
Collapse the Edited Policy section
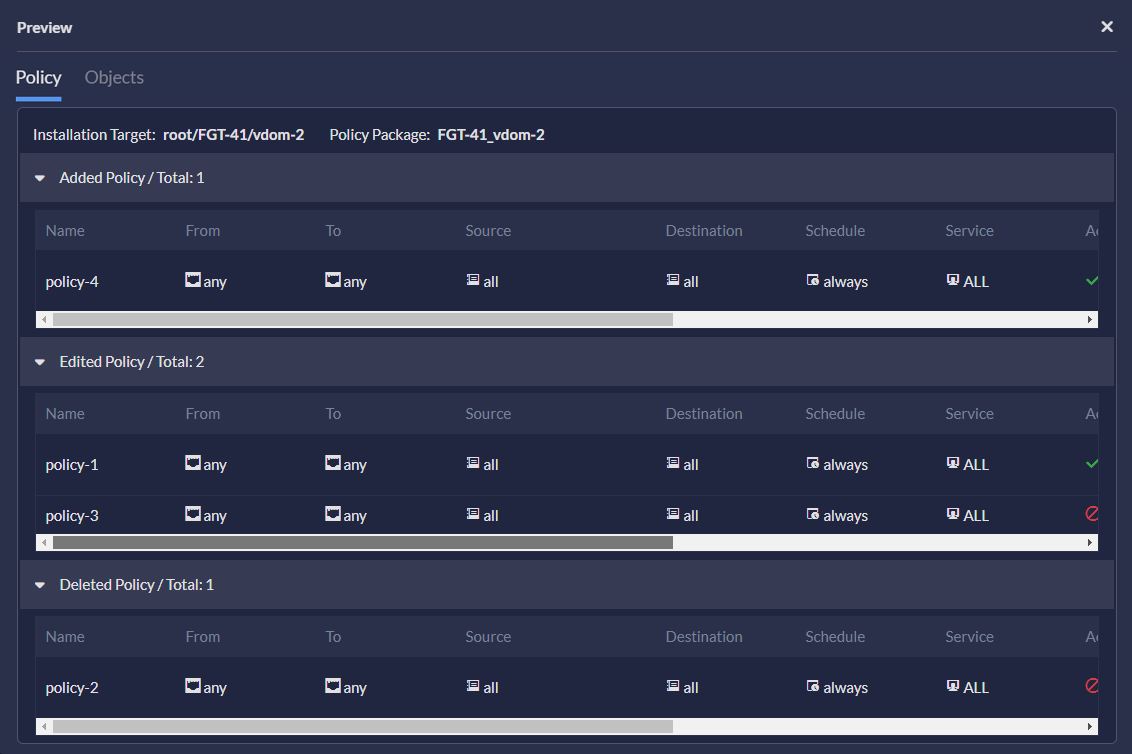pos(40,362)
